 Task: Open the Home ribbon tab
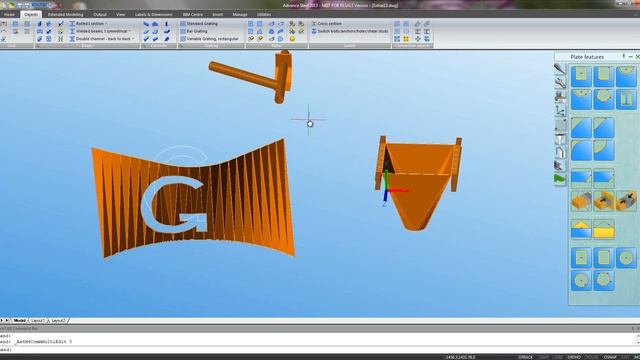[x=9, y=14]
